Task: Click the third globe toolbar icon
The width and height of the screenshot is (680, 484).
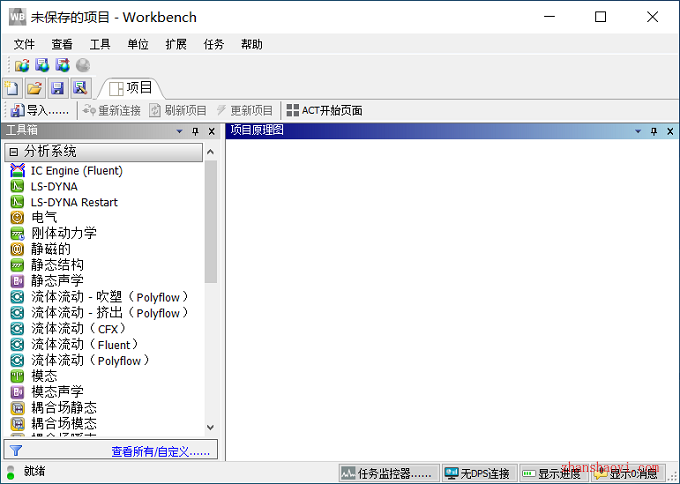Action: (x=62, y=65)
